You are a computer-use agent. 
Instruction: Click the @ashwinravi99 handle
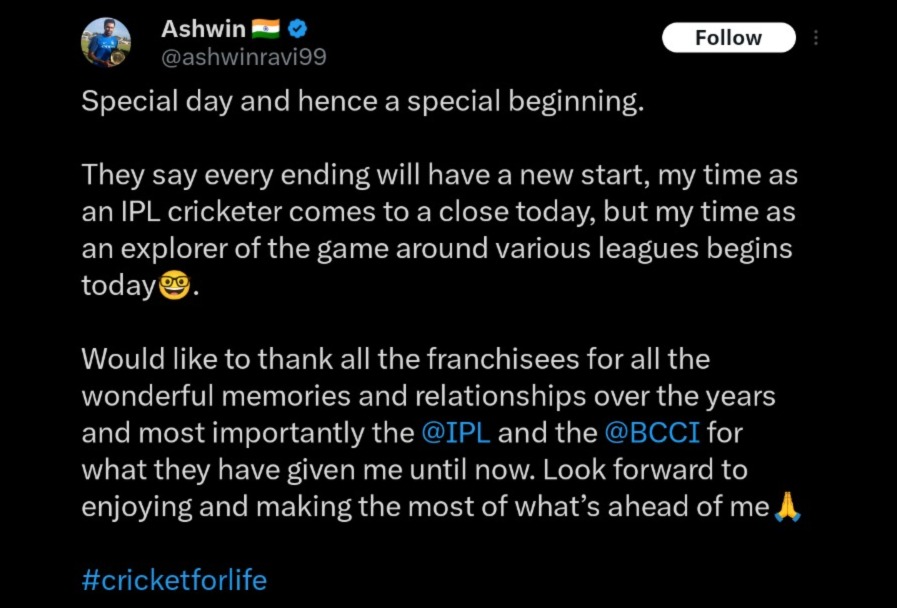coord(243,57)
